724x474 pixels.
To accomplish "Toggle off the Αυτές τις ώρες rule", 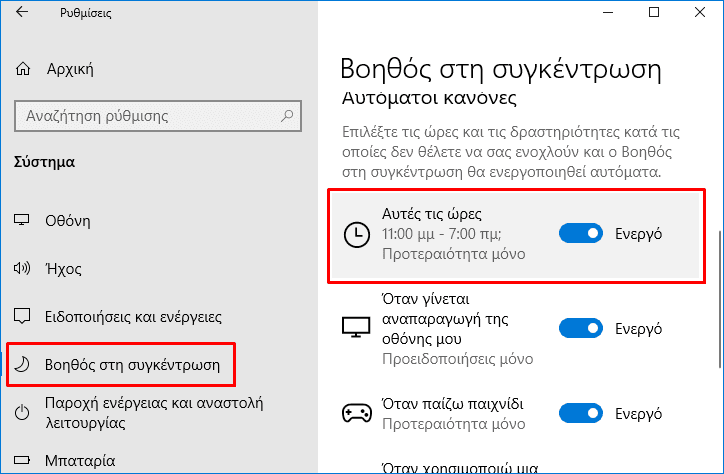I will 581,234.
